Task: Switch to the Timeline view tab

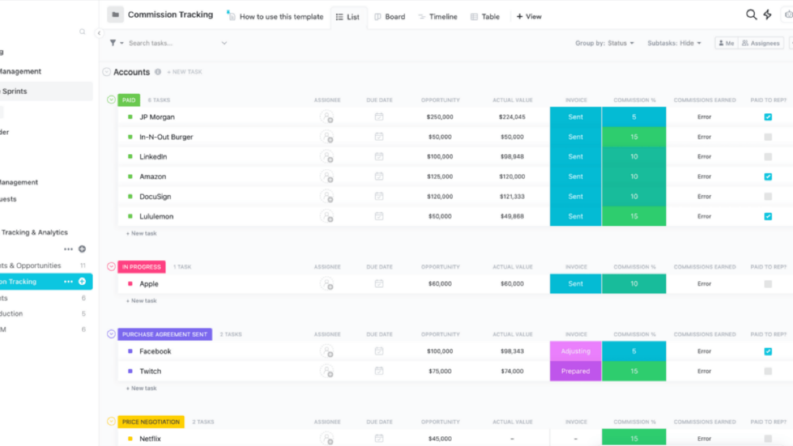Action: pos(438,17)
